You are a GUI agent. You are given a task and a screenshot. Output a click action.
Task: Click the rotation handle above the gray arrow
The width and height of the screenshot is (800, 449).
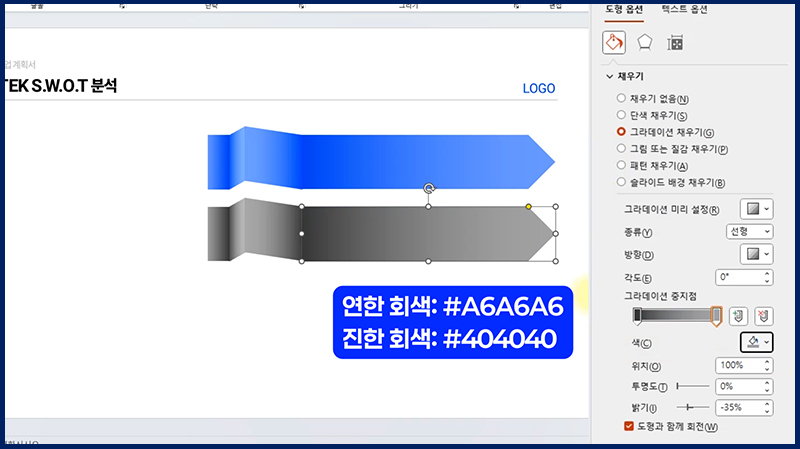429,188
